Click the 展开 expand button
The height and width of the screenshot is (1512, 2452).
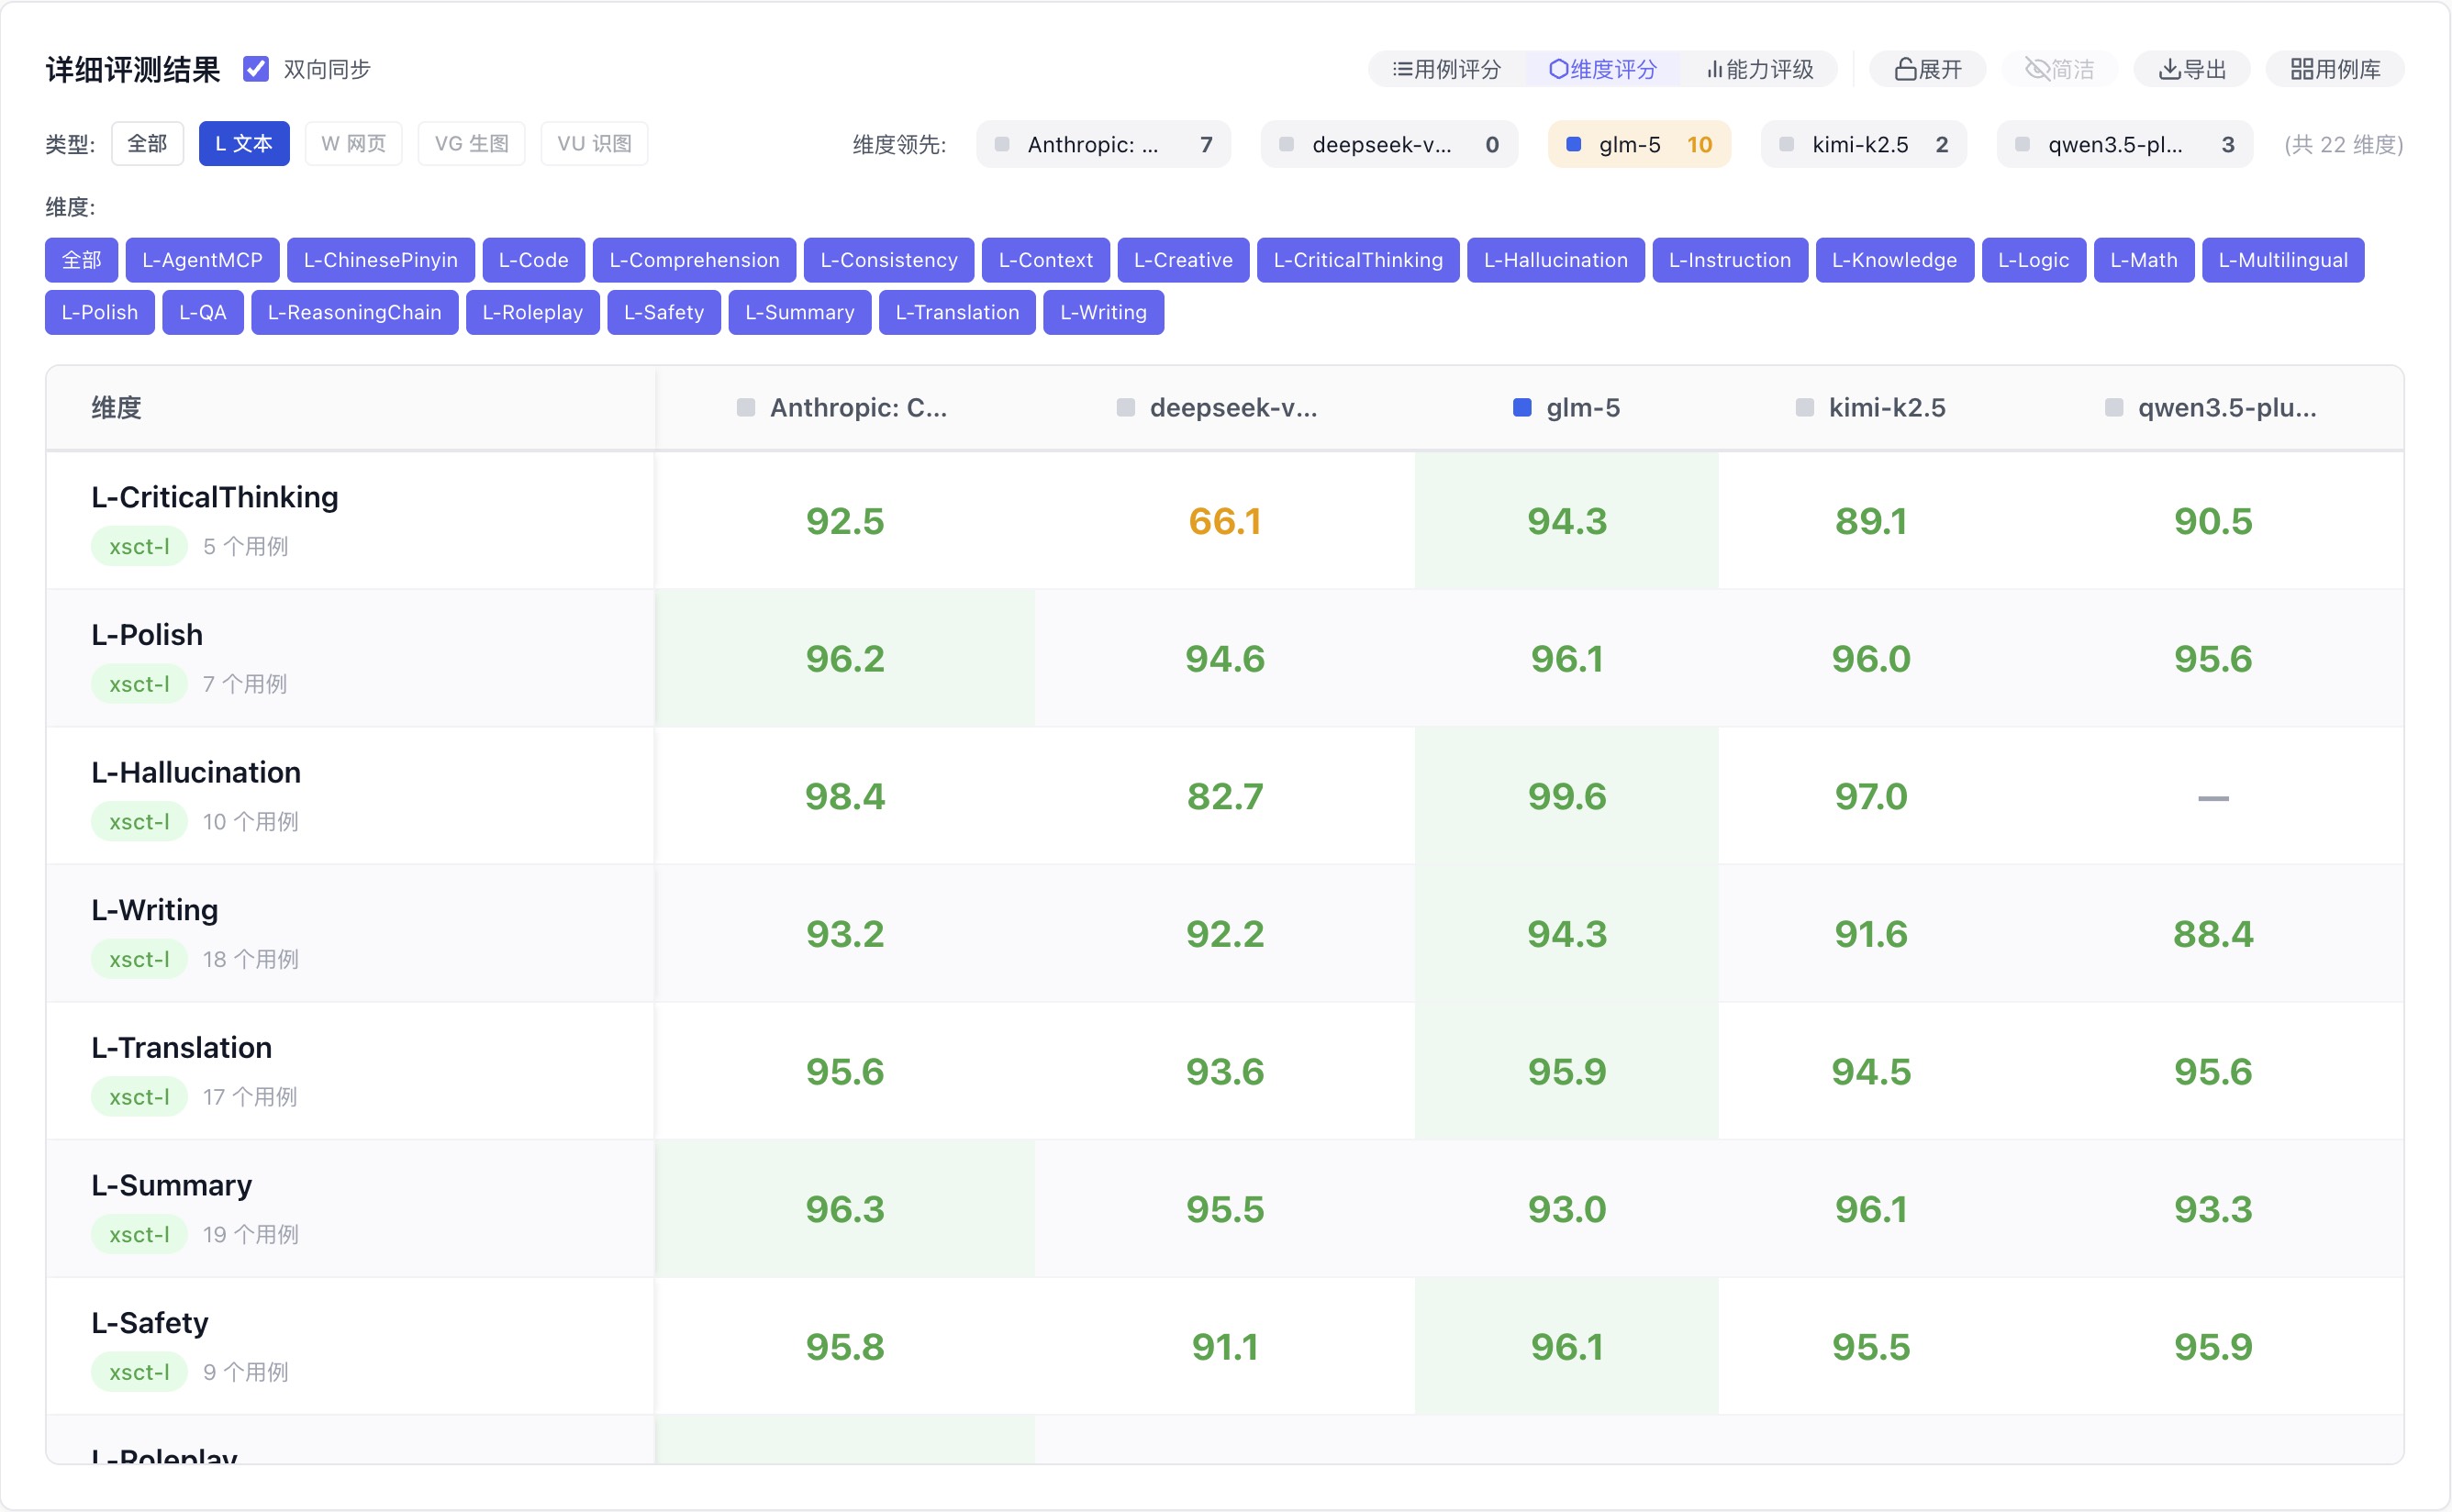1927,69
